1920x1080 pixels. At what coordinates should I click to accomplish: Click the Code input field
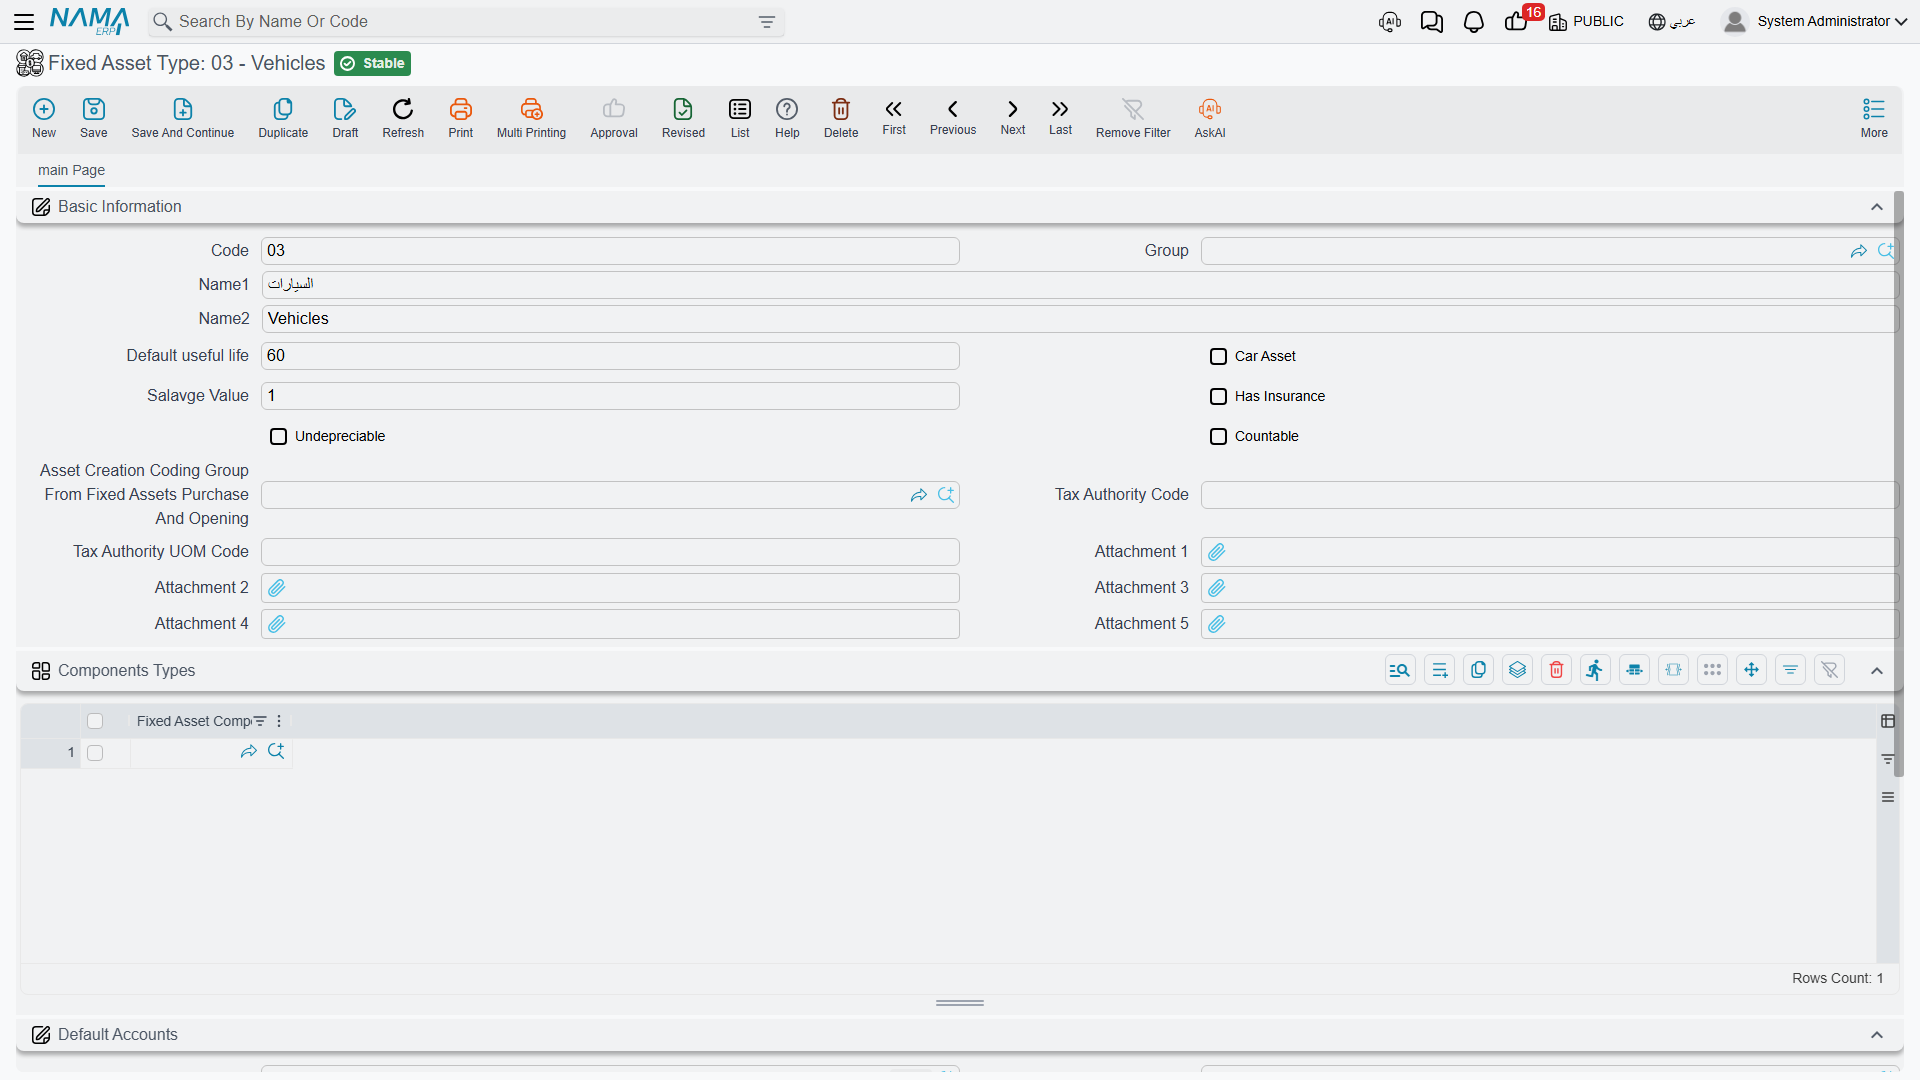610,251
